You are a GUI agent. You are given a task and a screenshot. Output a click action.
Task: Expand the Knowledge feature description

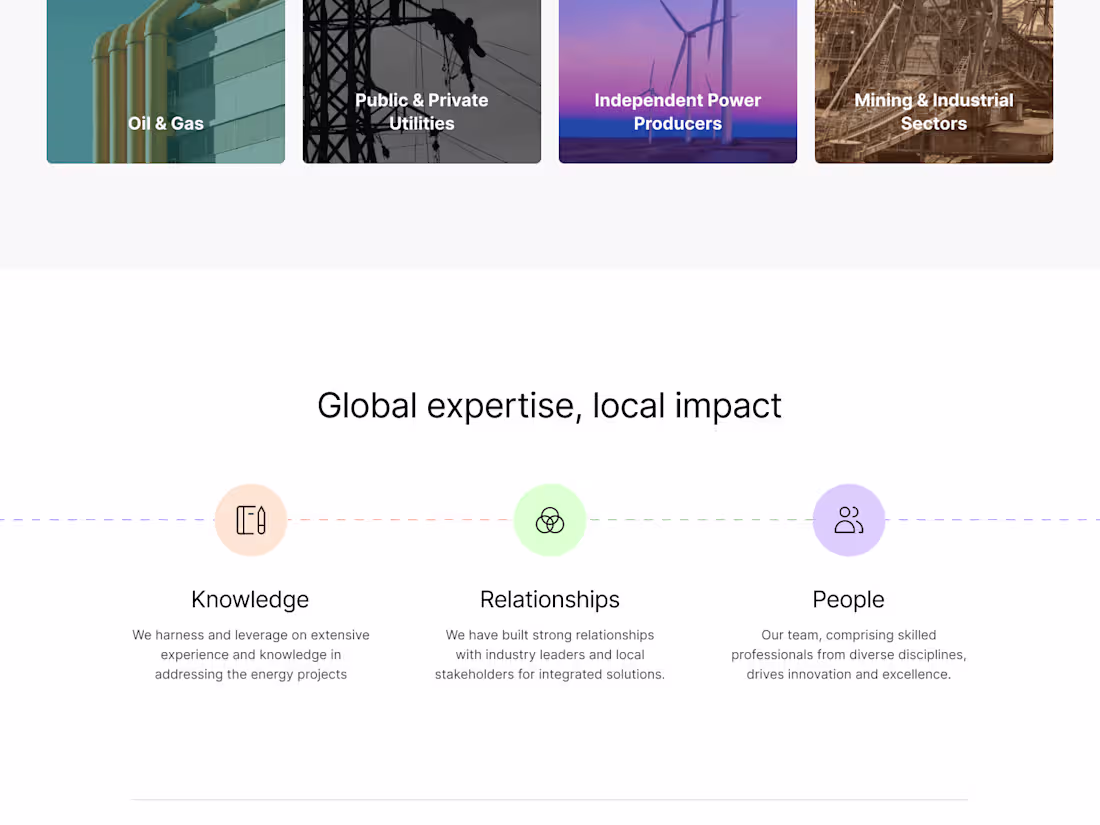coord(250,654)
